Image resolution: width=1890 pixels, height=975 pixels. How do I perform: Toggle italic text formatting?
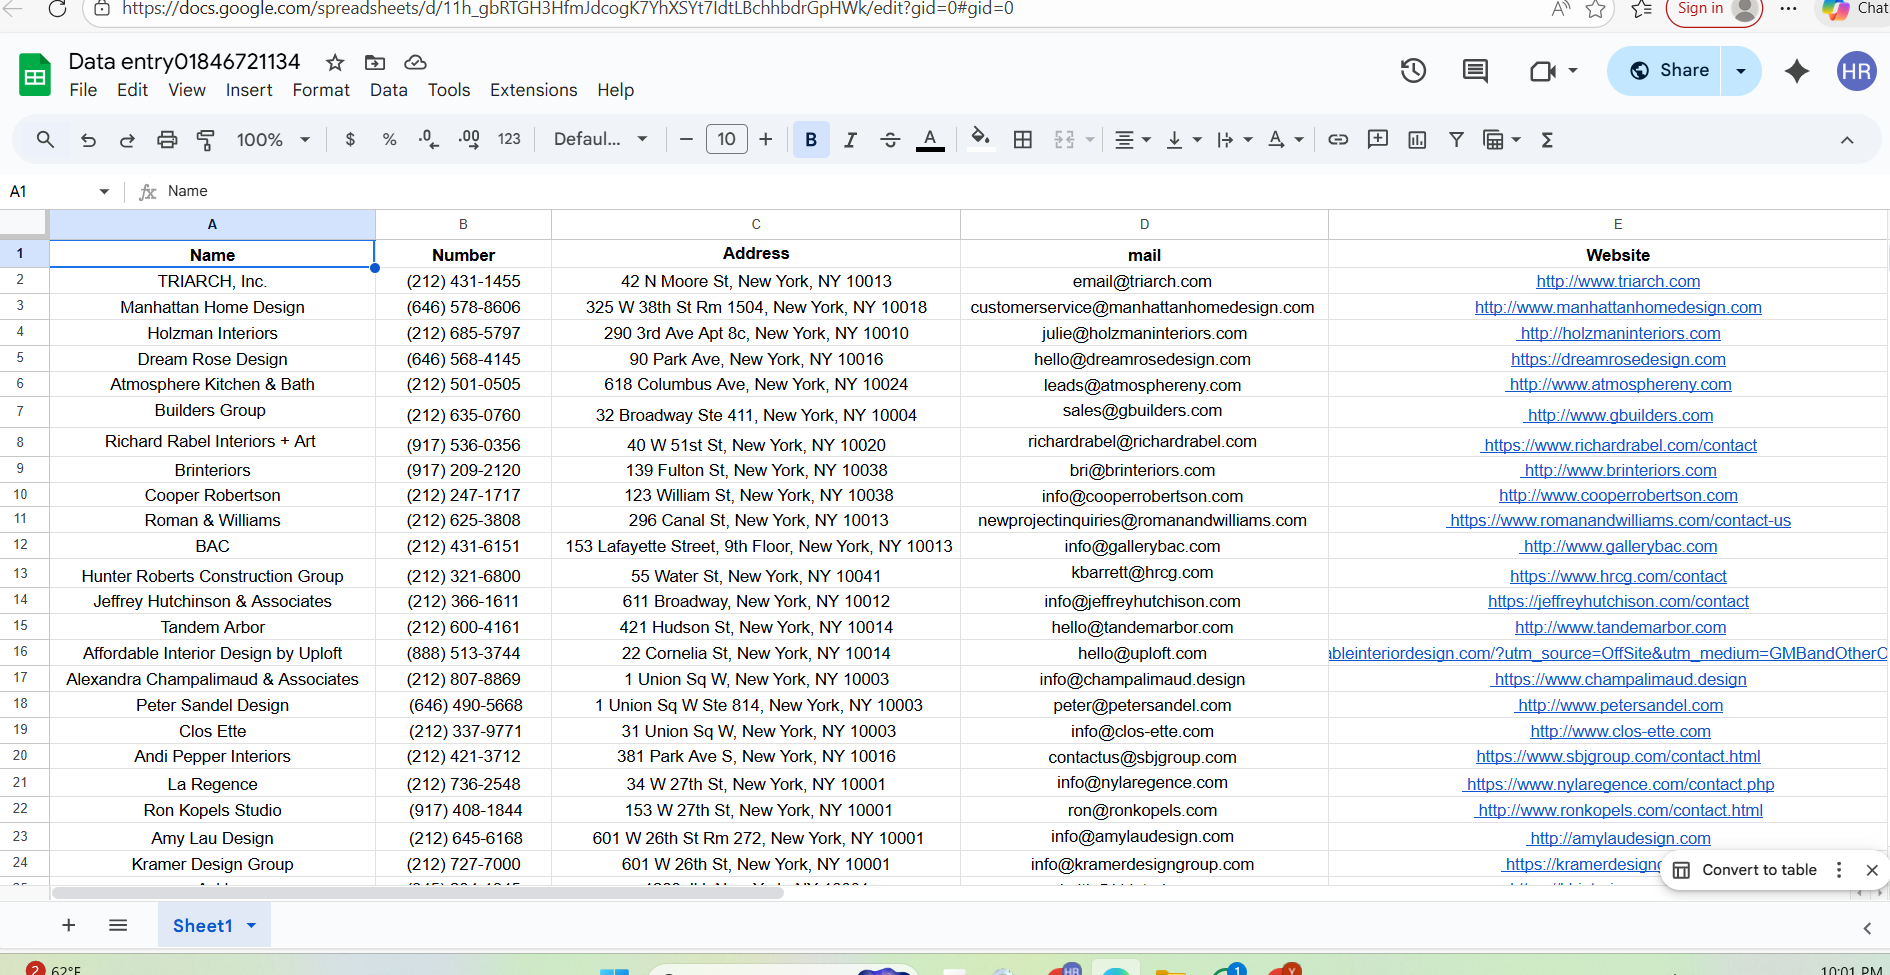850,140
